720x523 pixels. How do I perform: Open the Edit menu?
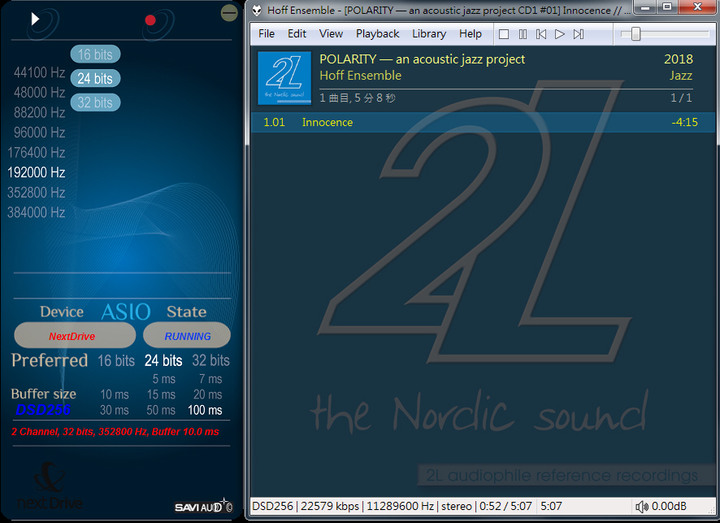(x=297, y=34)
